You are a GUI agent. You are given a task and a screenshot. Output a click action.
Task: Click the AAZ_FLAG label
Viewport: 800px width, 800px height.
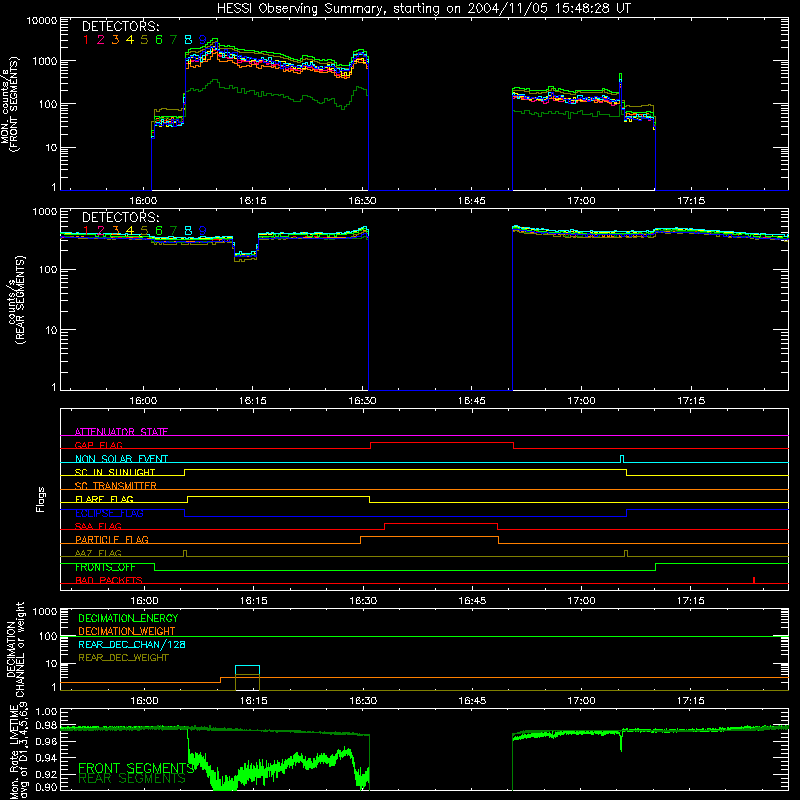click(x=98, y=553)
